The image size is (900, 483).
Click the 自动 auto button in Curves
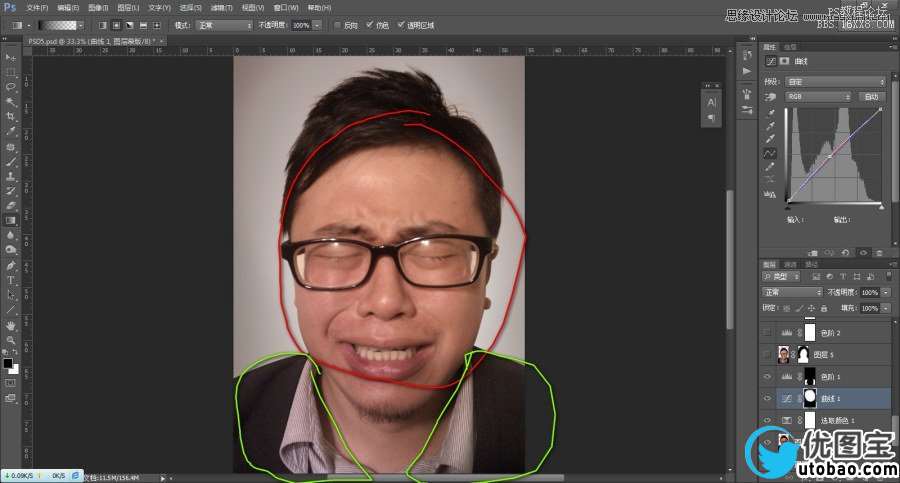click(x=871, y=96)
